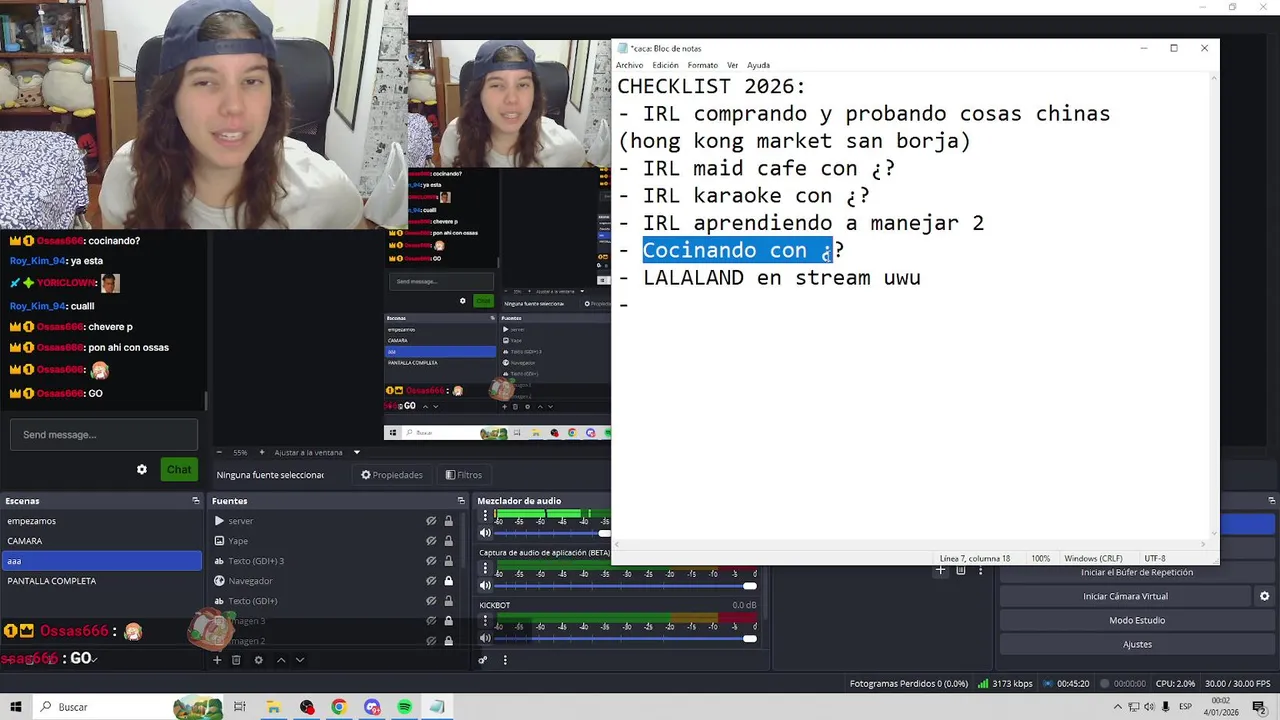The image size is (1280, 720).
Task: Toggle lock of server source
Action: [x=449, y=521]
